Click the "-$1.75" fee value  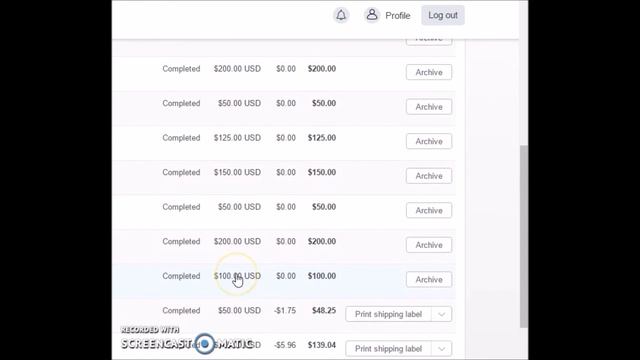[285, 311]
